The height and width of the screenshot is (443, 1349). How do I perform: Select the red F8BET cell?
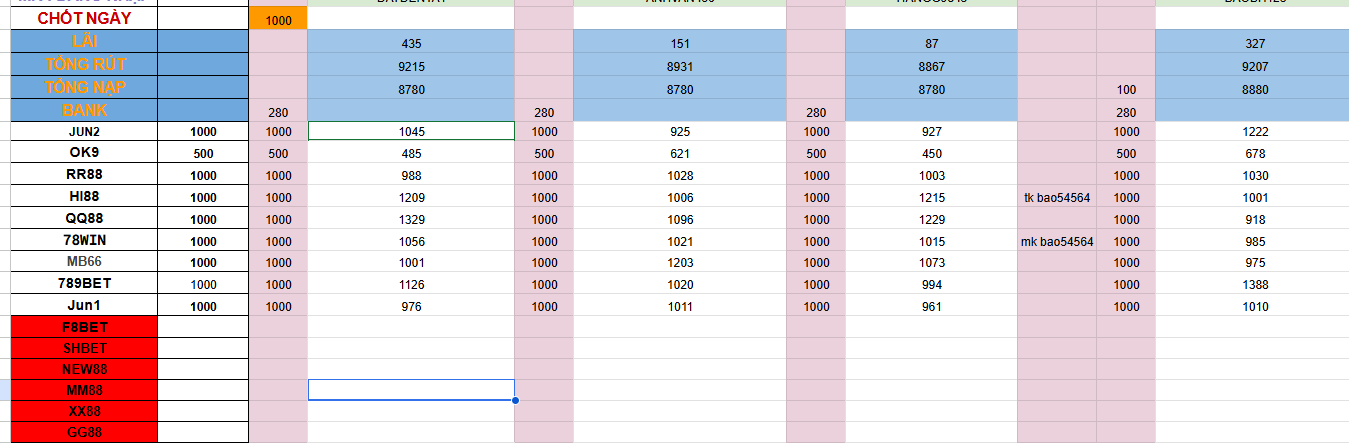tap(84, 327)
